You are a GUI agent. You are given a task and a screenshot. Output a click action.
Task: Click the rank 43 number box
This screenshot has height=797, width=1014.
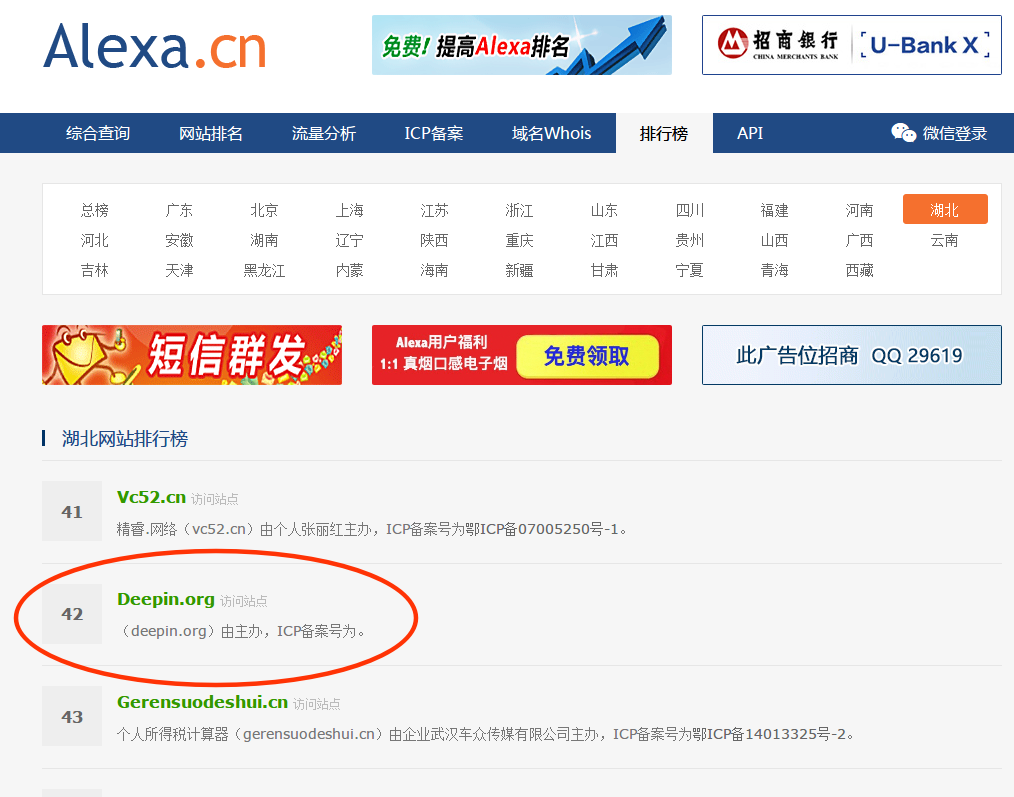[x=72, y=716]
